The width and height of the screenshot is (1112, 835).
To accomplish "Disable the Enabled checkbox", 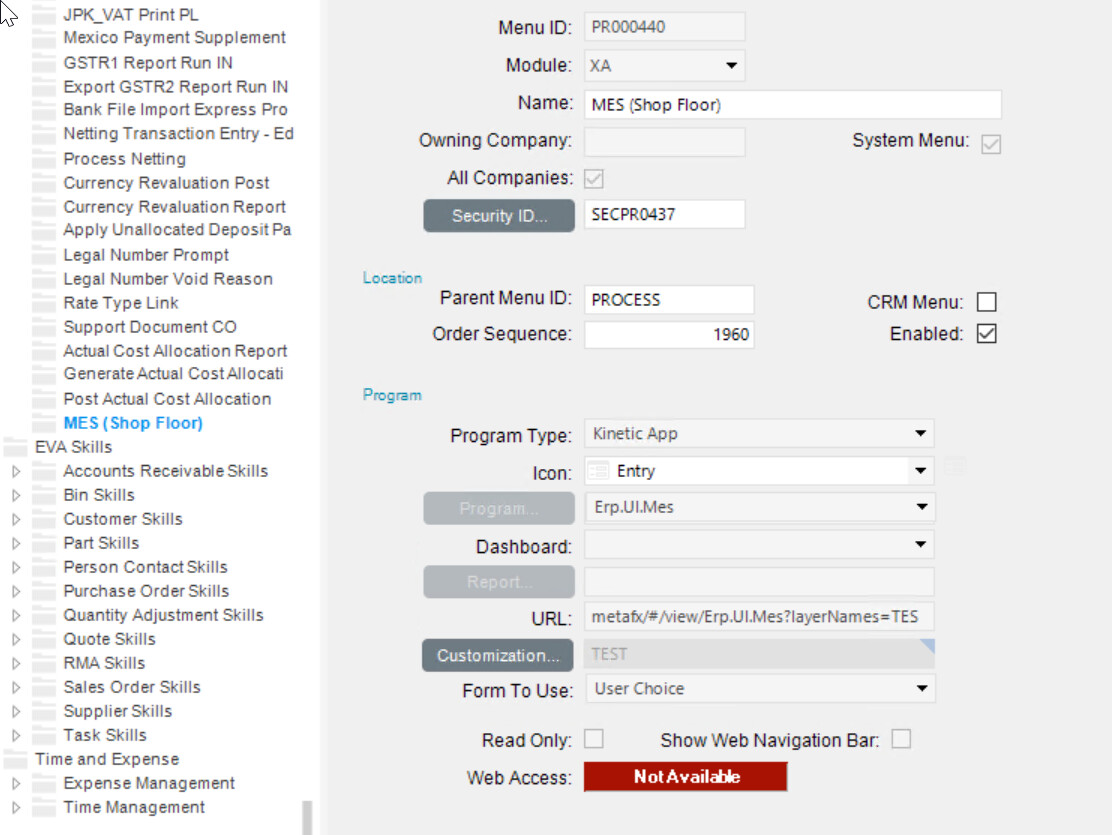I will click(x=986, y=334).
